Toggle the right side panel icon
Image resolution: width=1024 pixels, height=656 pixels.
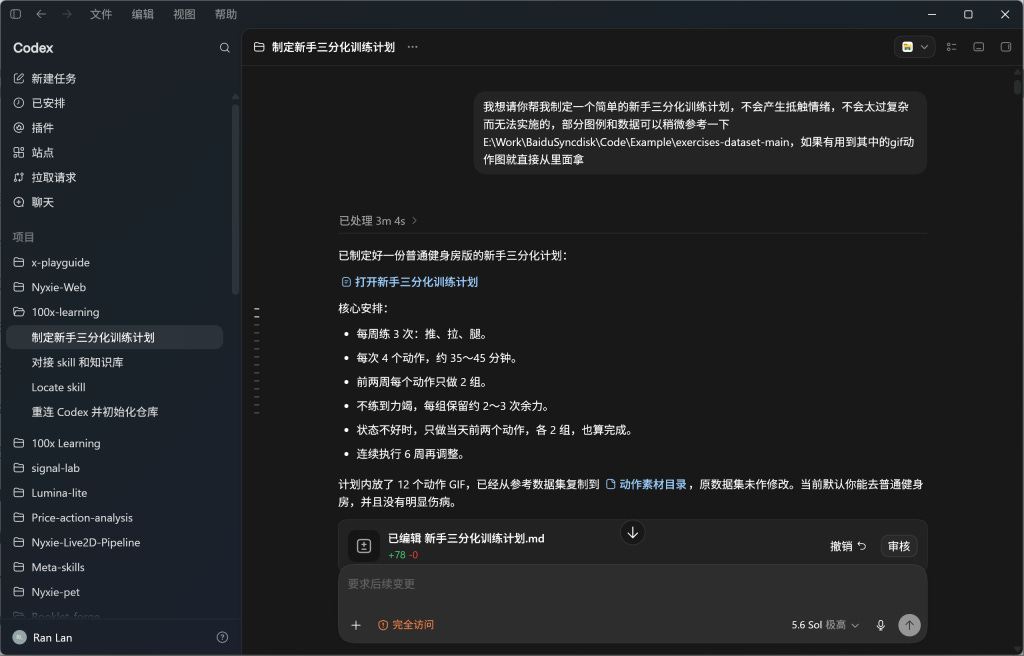[x=1006, y=47]
